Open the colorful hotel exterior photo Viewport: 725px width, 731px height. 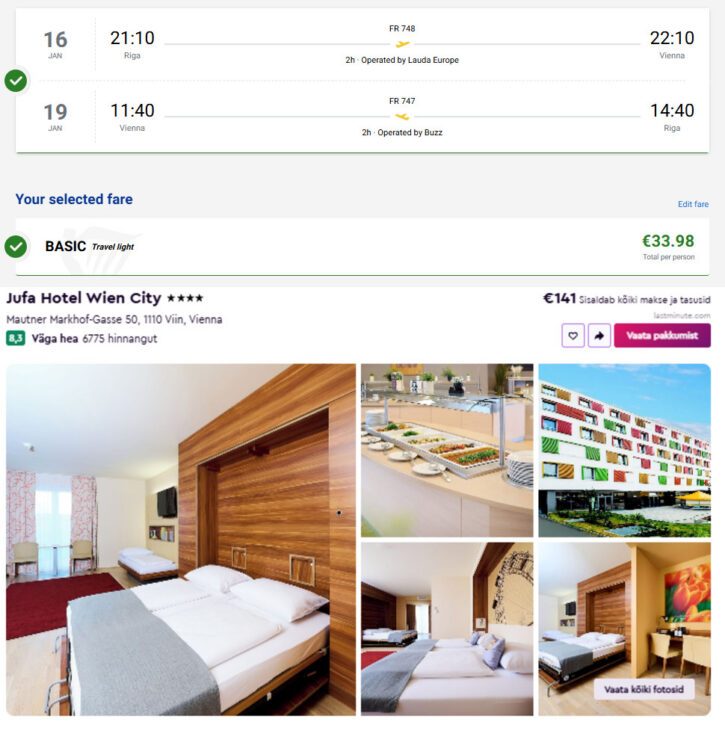point(625,450)
